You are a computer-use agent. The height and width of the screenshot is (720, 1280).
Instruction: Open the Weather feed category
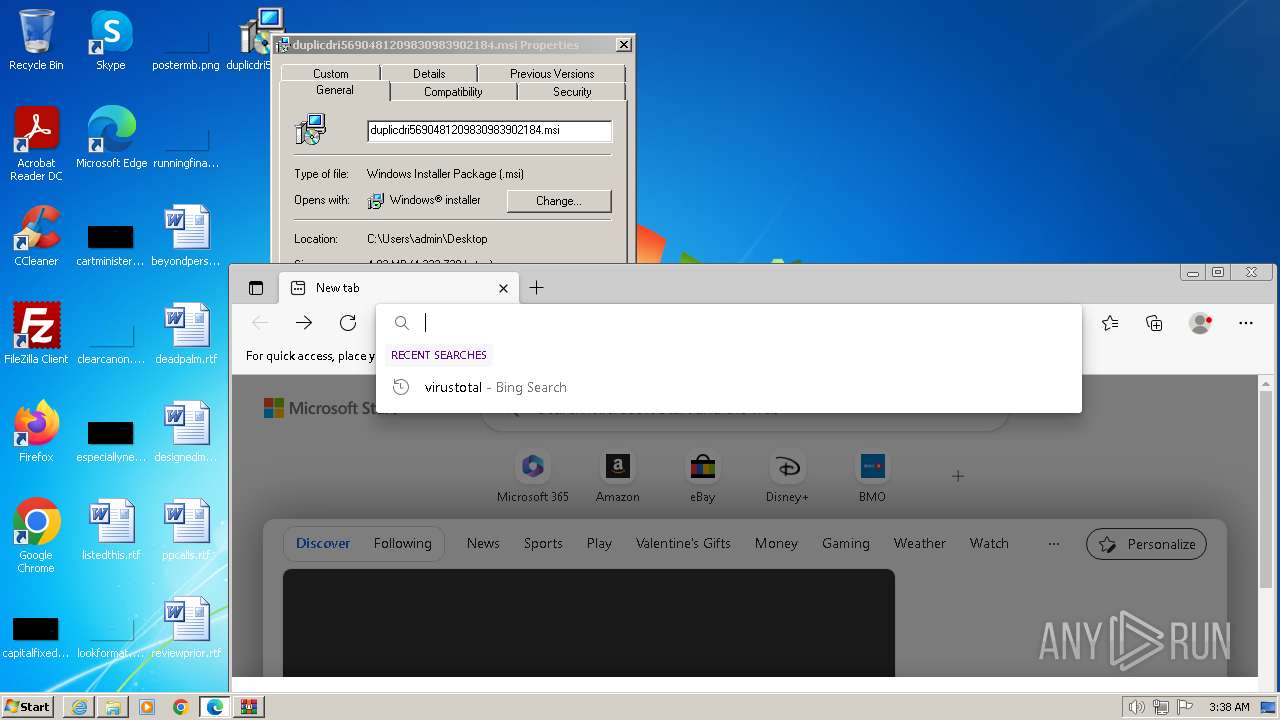[x=920, y=543]
